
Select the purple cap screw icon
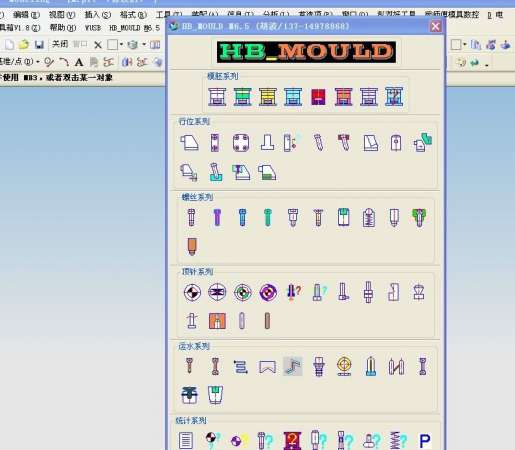click(x=217, y=217)
